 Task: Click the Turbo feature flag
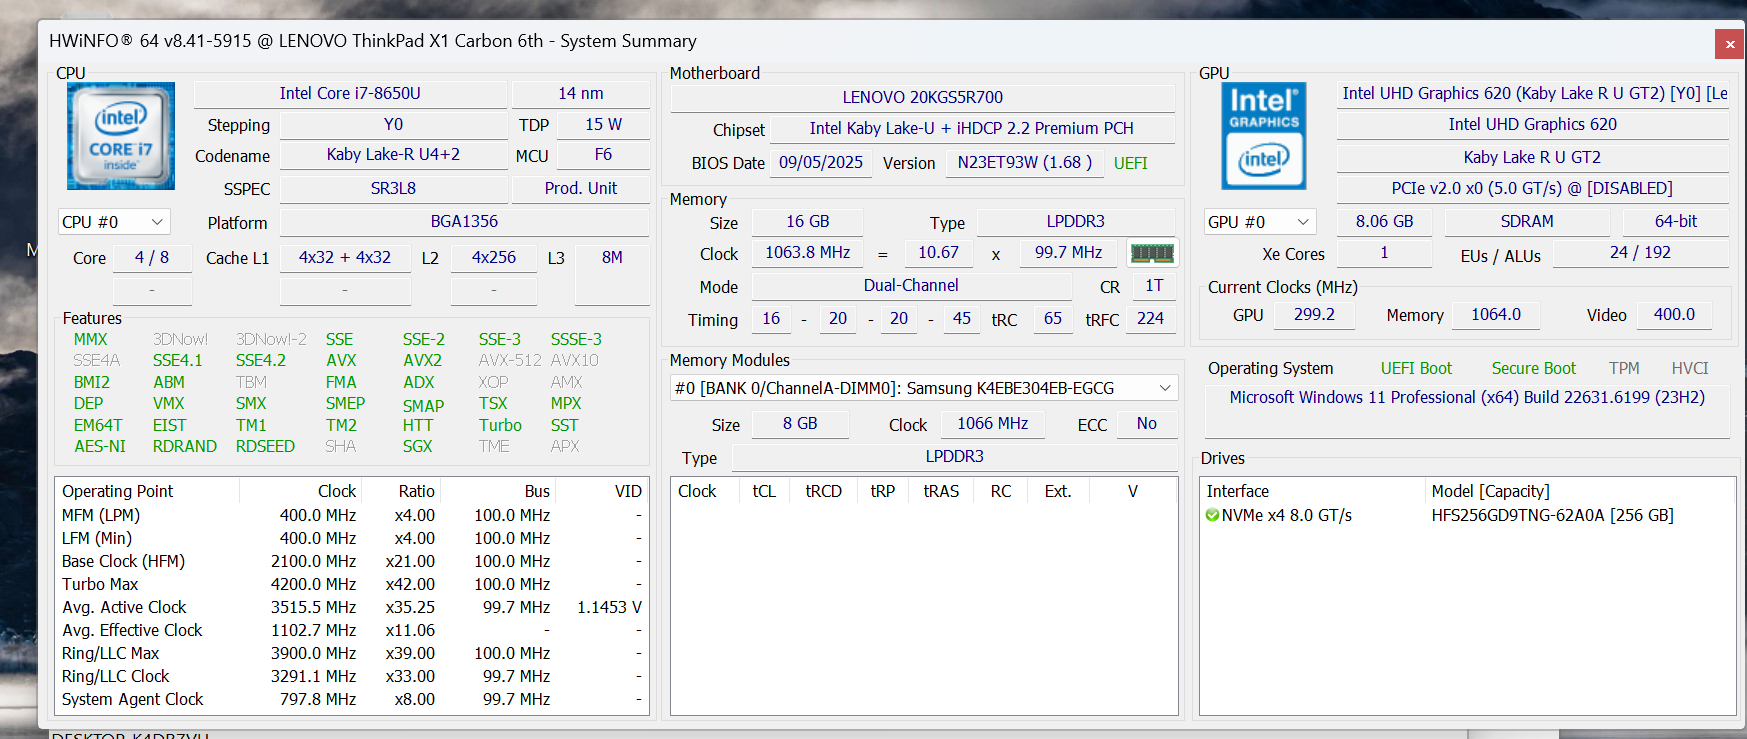tap(500, 426)
